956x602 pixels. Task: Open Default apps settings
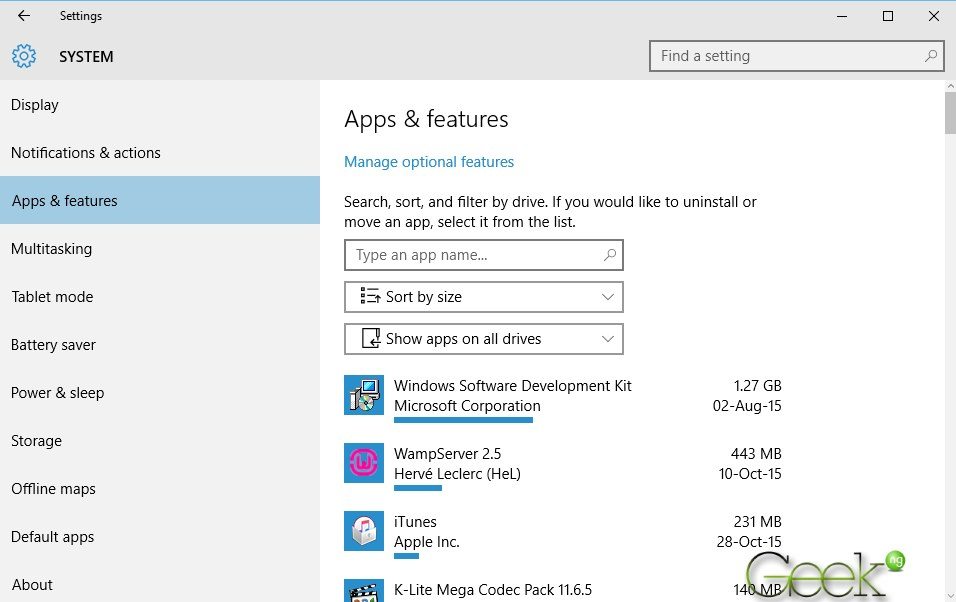coord(160,537)
